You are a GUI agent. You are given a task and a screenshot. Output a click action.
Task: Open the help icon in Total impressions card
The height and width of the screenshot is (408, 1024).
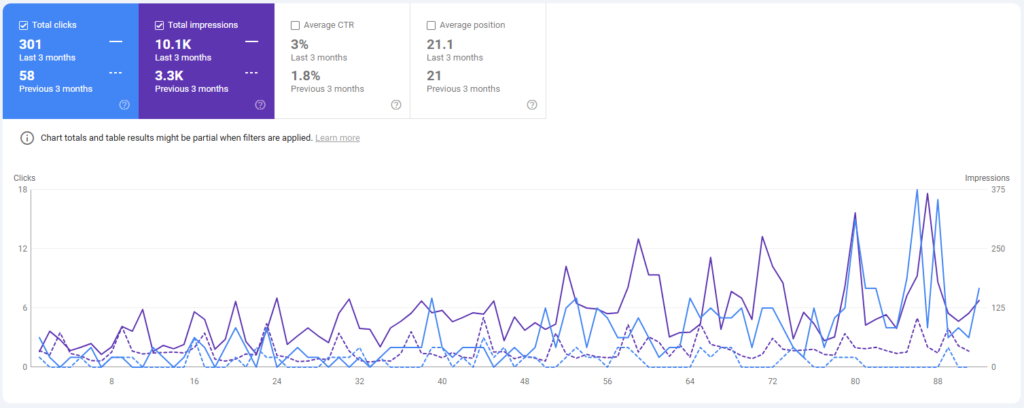260,104
